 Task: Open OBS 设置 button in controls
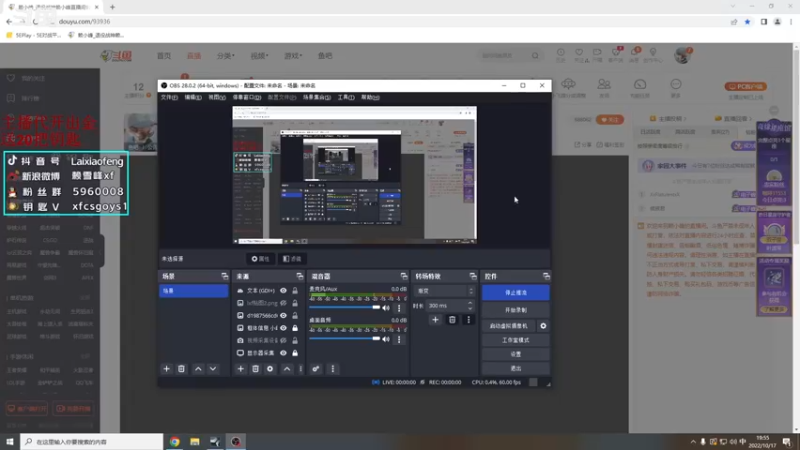pyautogui.click(x=516, y=354)
